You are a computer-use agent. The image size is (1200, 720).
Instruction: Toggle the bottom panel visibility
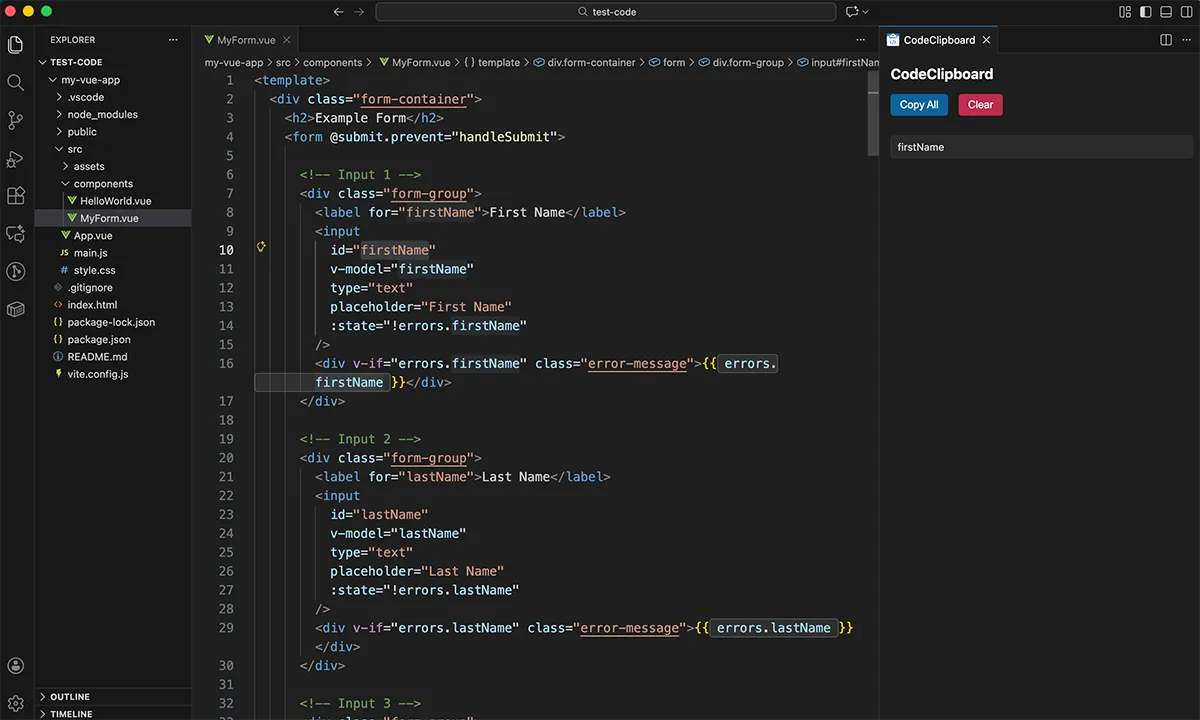pos(1165,12)
